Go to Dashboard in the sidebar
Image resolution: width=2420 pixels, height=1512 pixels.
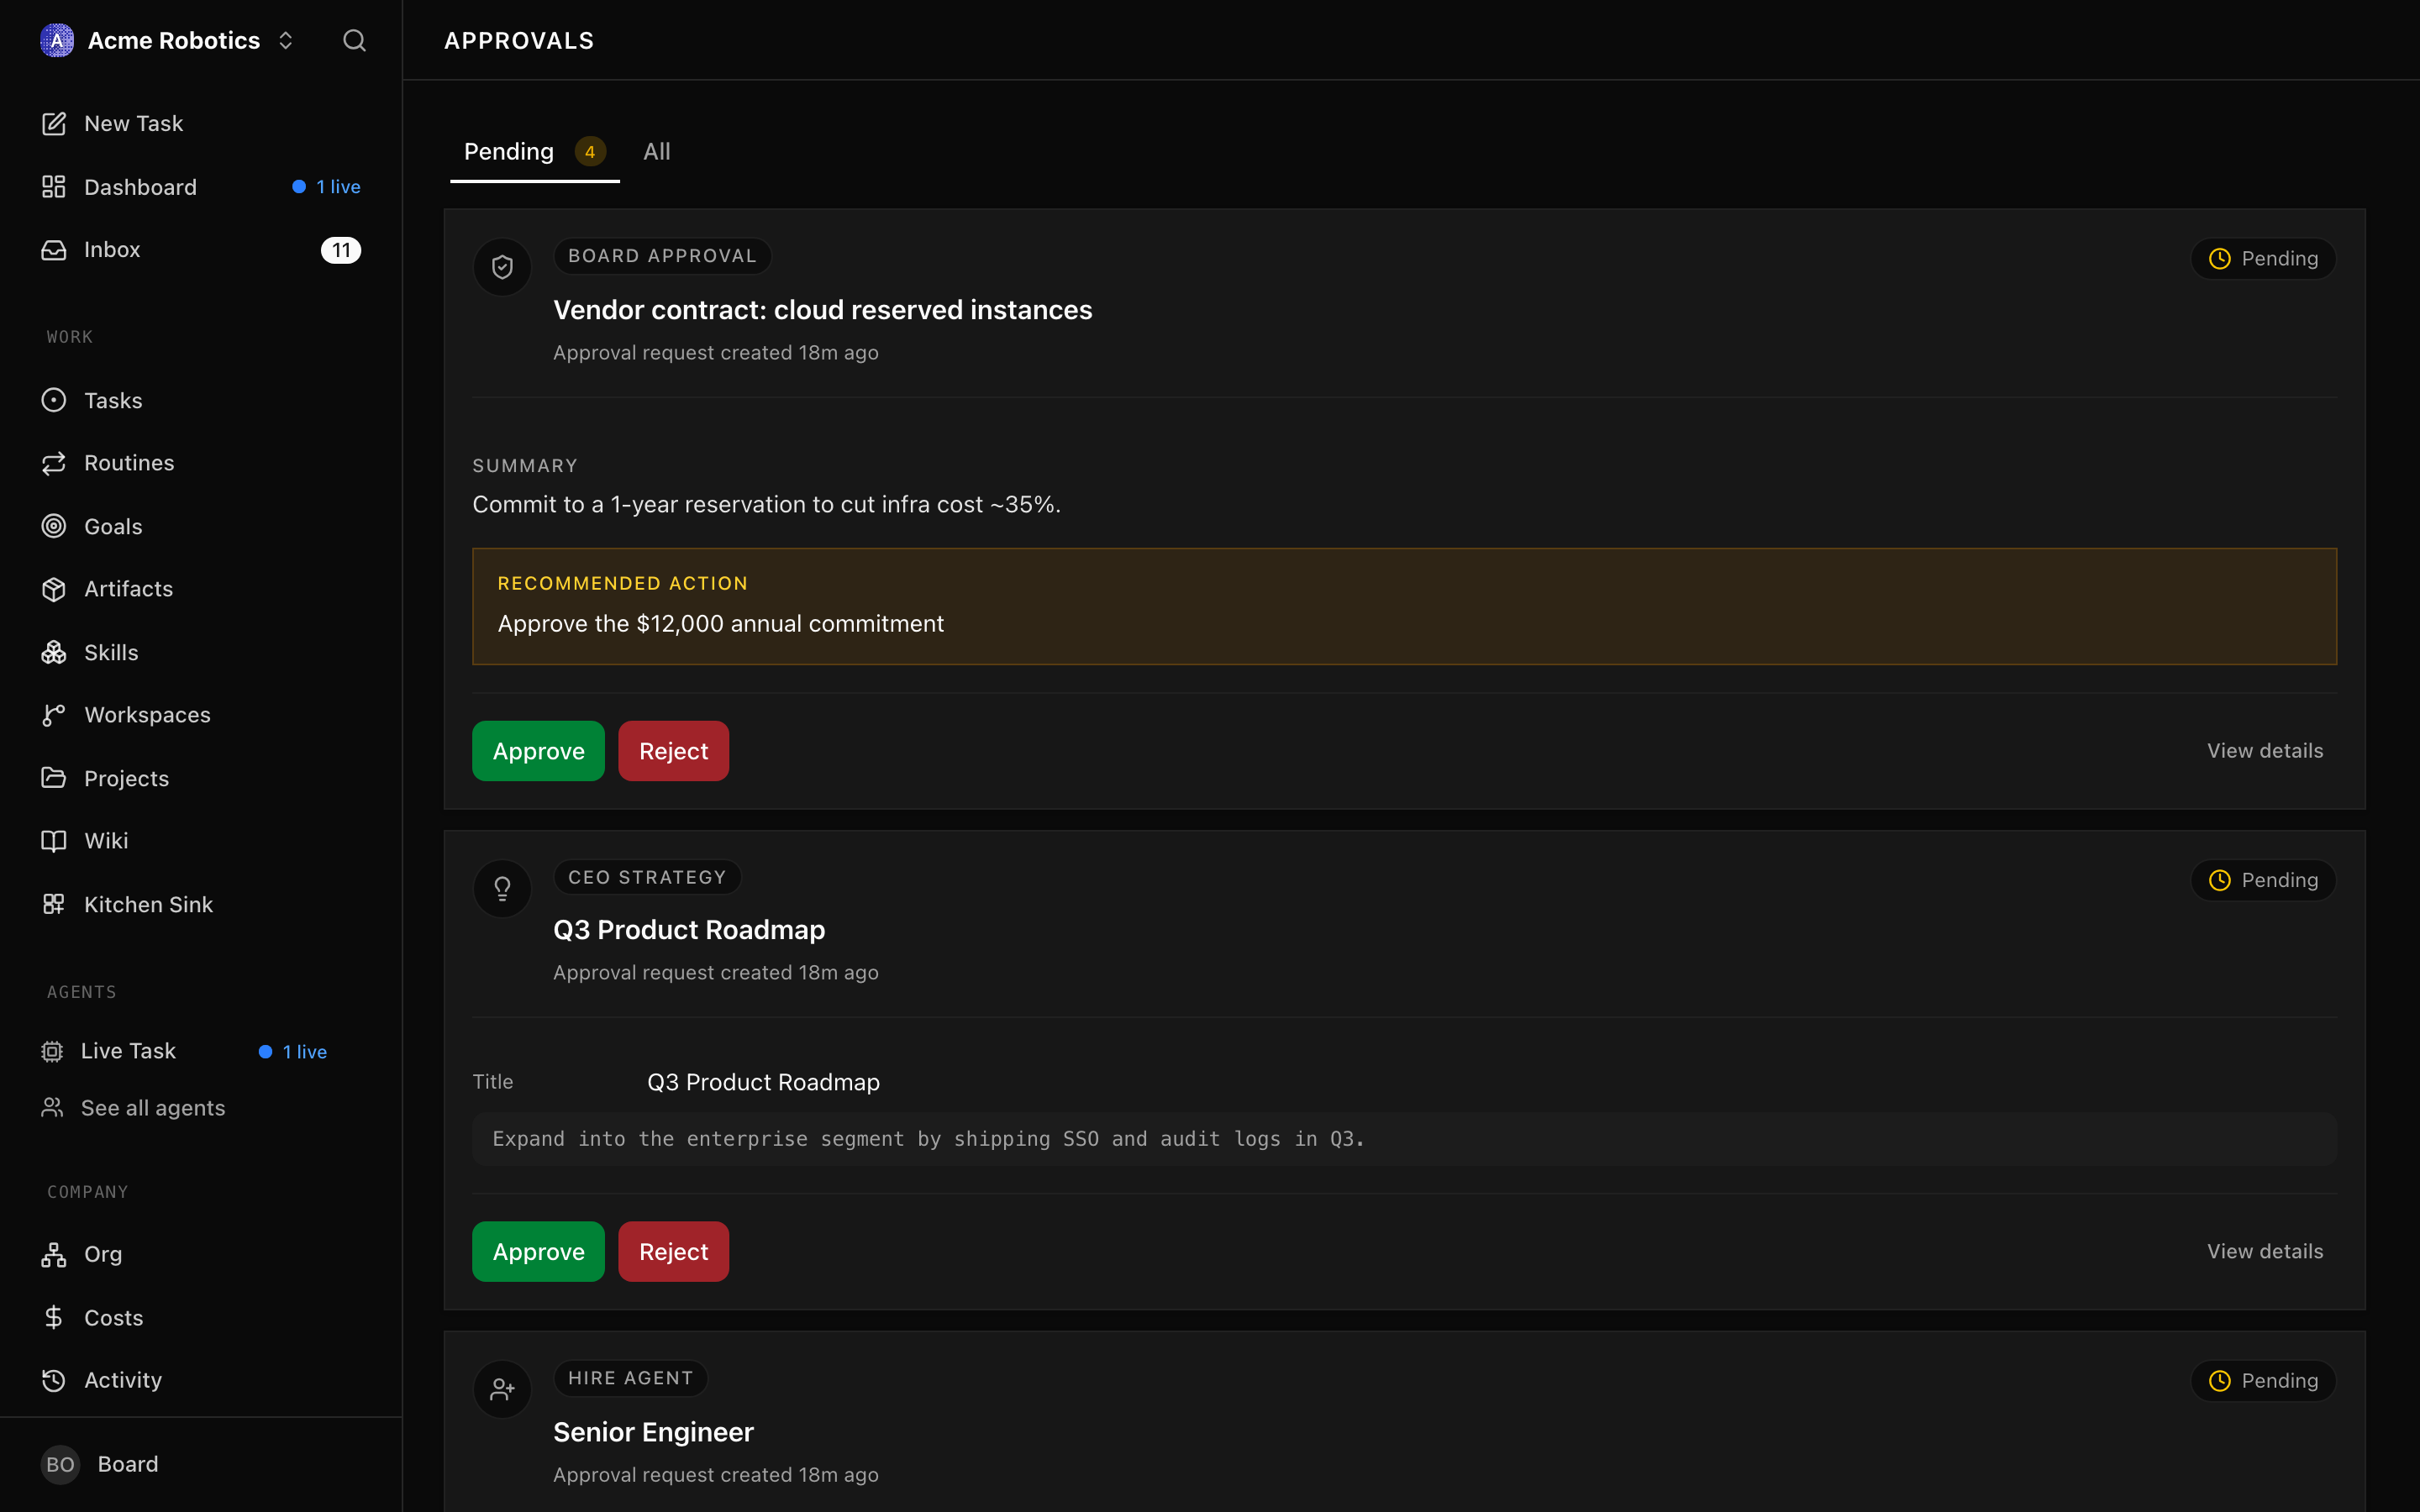[201, 187]
